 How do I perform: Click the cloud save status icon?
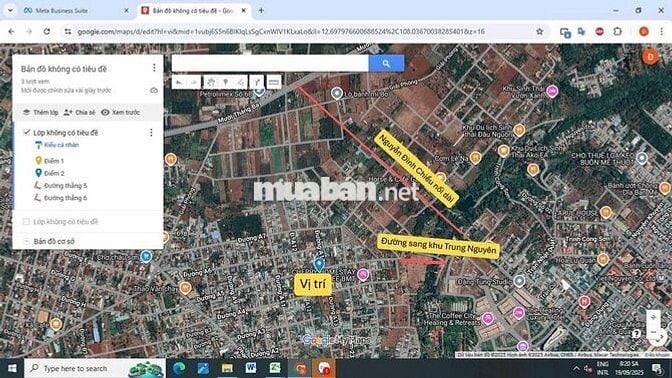click(x=154, y=90)
